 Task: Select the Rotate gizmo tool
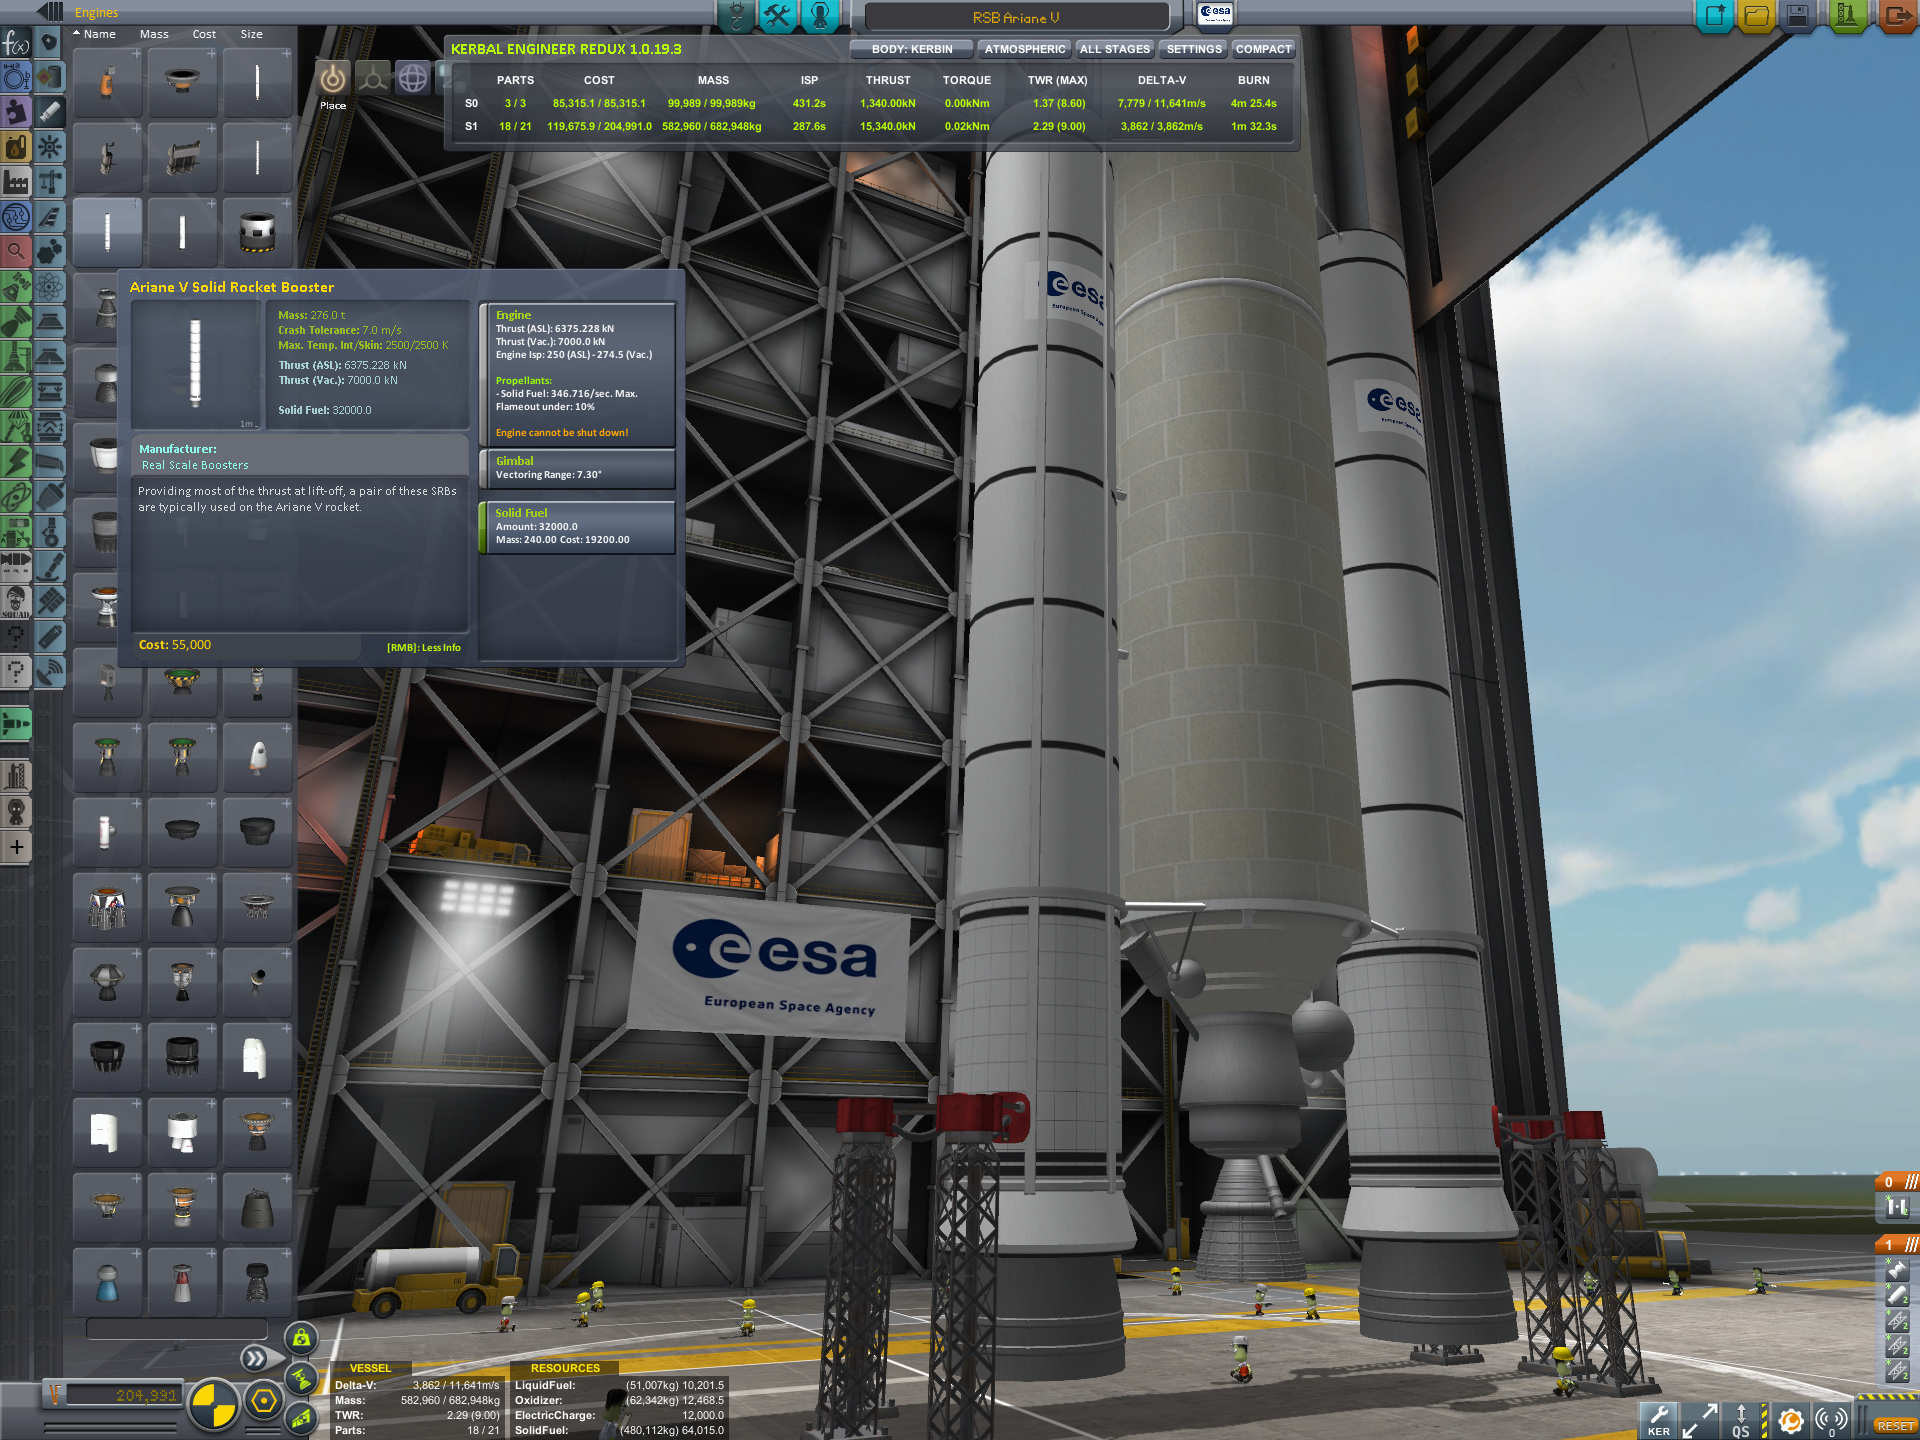(413, 78)
